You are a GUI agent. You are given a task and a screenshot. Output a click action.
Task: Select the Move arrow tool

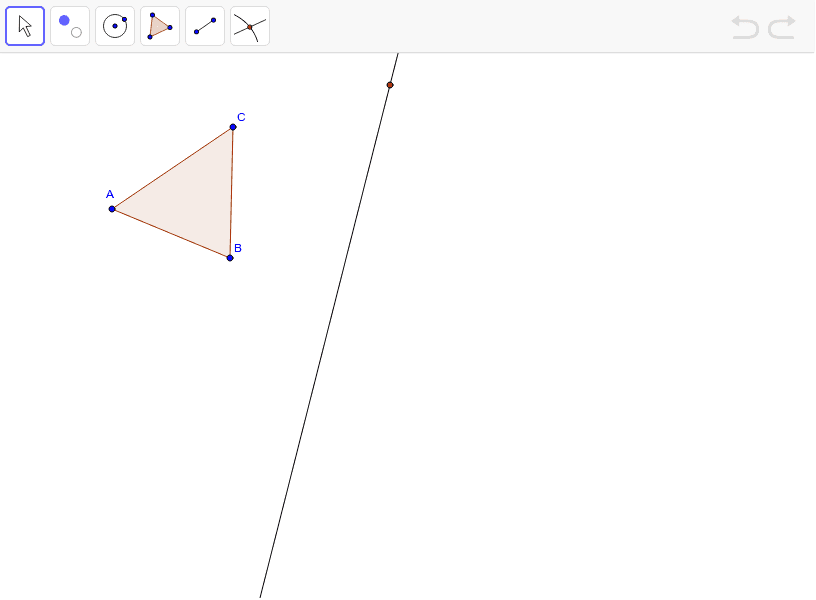(25, 26)
